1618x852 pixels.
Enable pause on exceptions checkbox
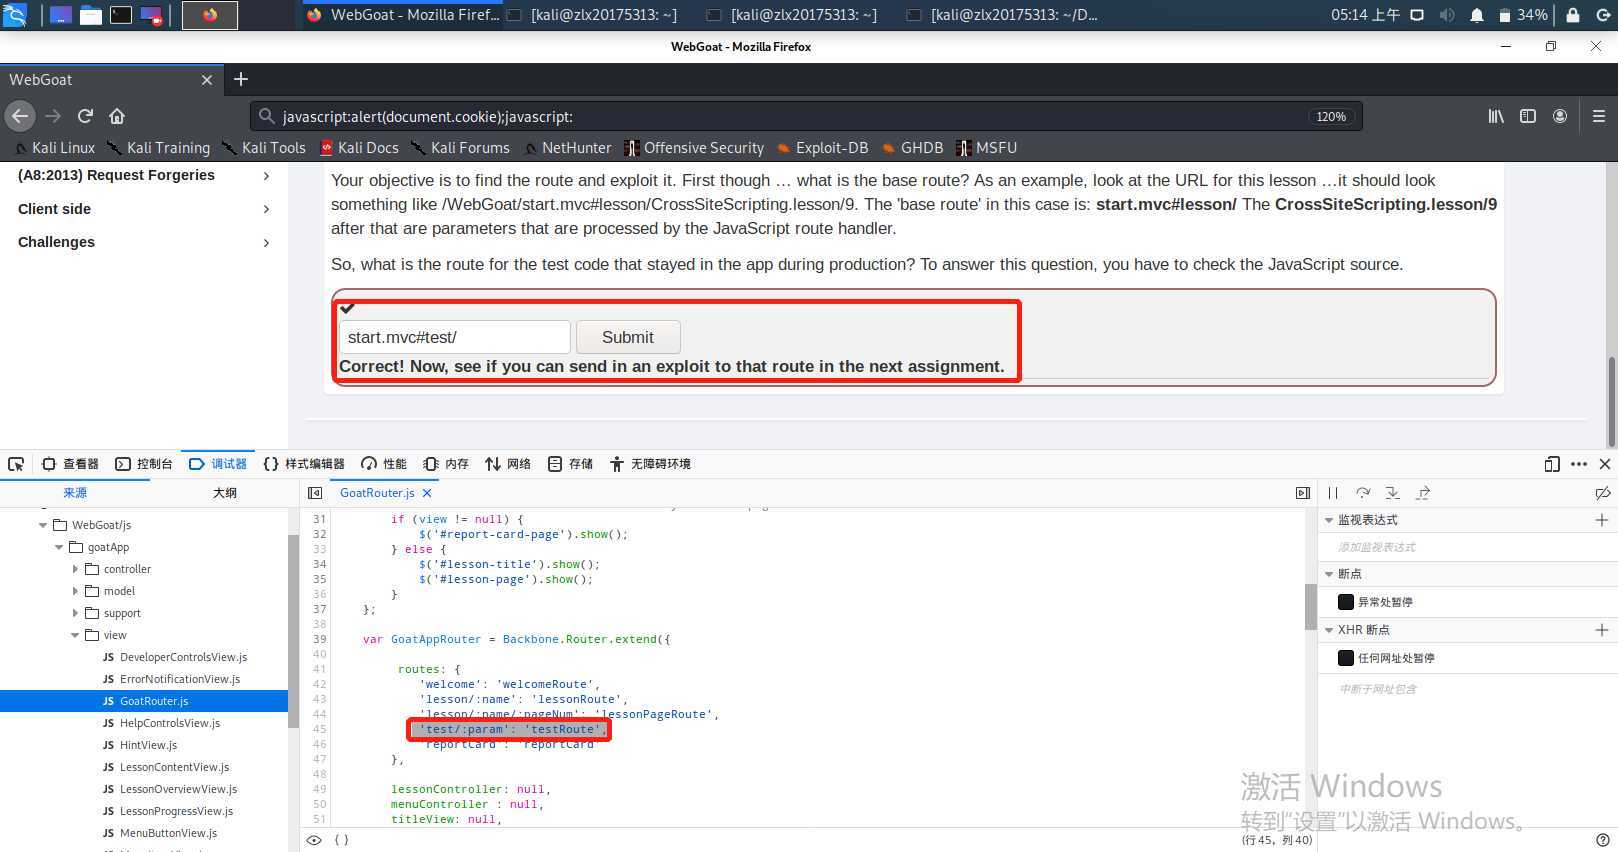point(1346,602)
